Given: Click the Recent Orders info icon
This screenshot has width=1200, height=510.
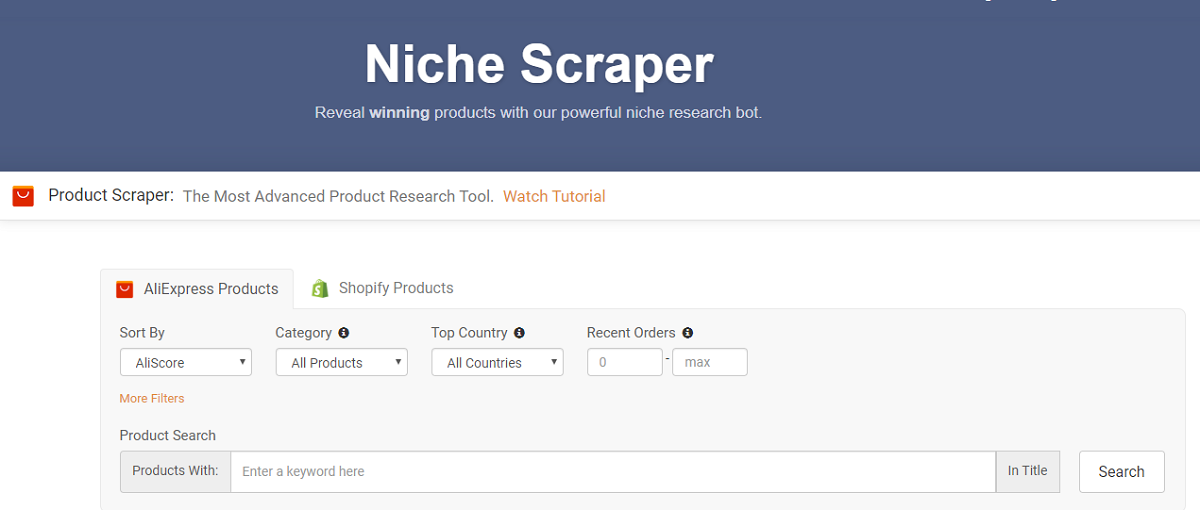Looking at the screenshot, I should click(688, 333).
